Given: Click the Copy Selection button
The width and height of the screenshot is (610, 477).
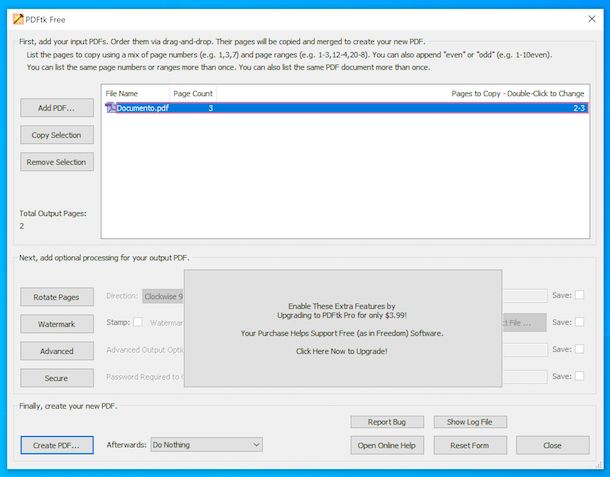Looking at the screenshot, I should [57, 135].
